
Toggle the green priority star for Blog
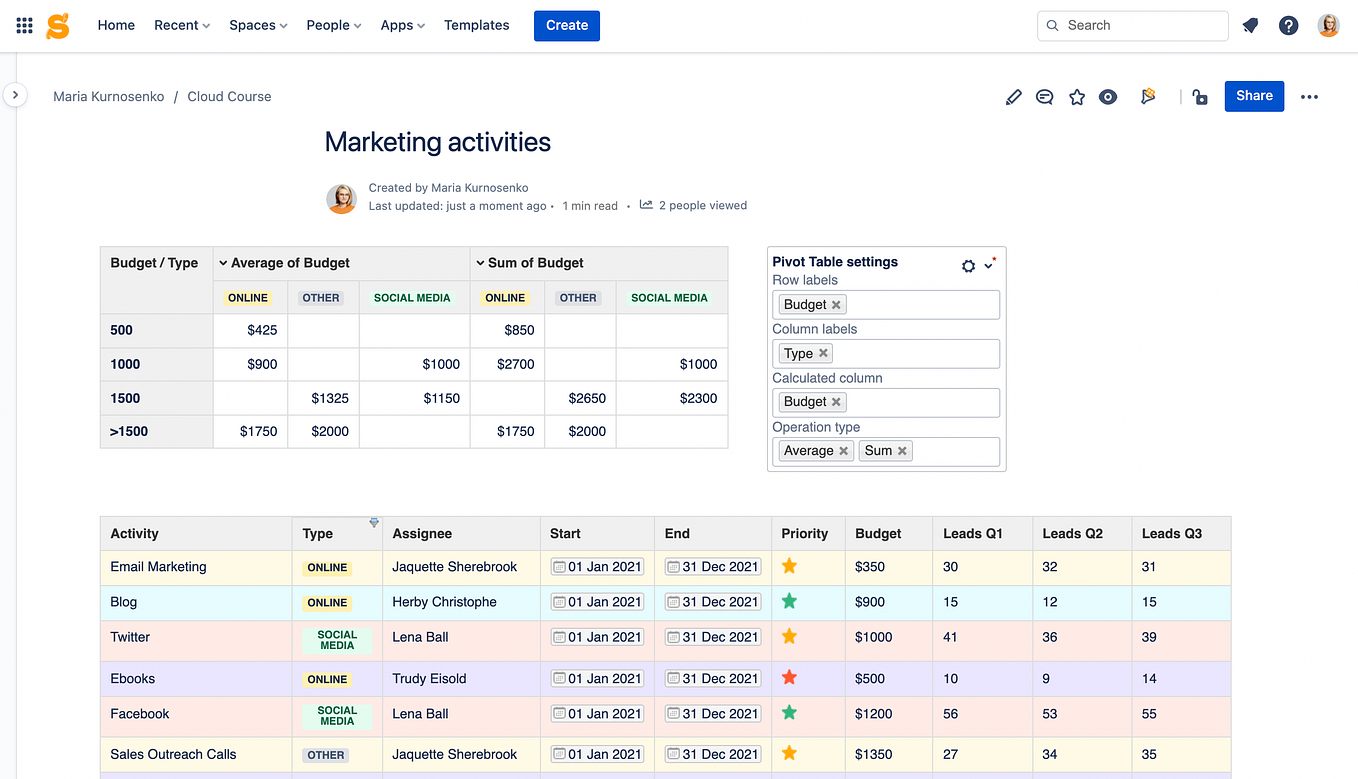click(x=789, y=601)
